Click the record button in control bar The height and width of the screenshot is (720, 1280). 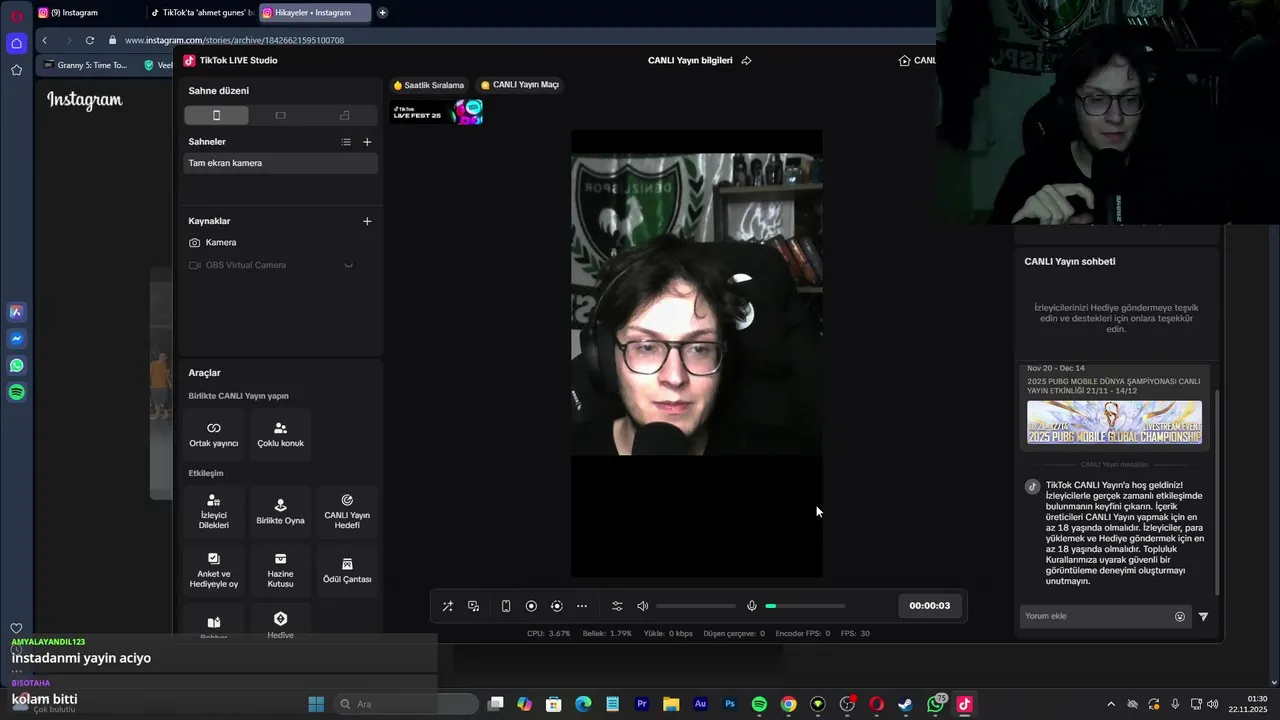click(x=531, y=606)
